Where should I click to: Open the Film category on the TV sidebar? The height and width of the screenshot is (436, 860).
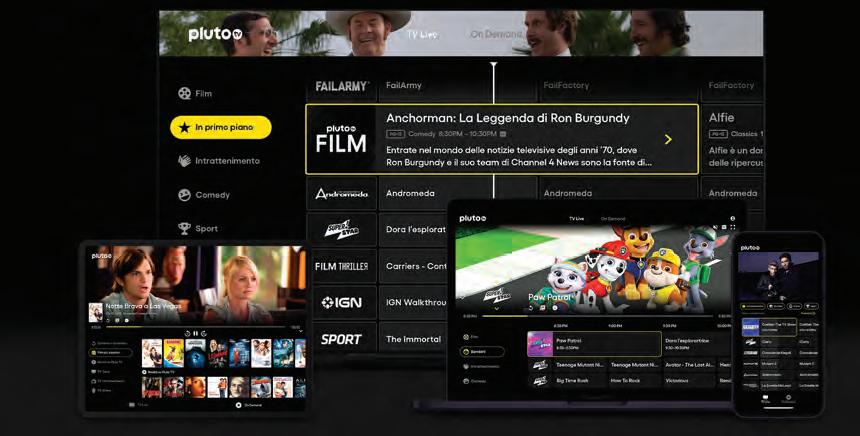195,93
